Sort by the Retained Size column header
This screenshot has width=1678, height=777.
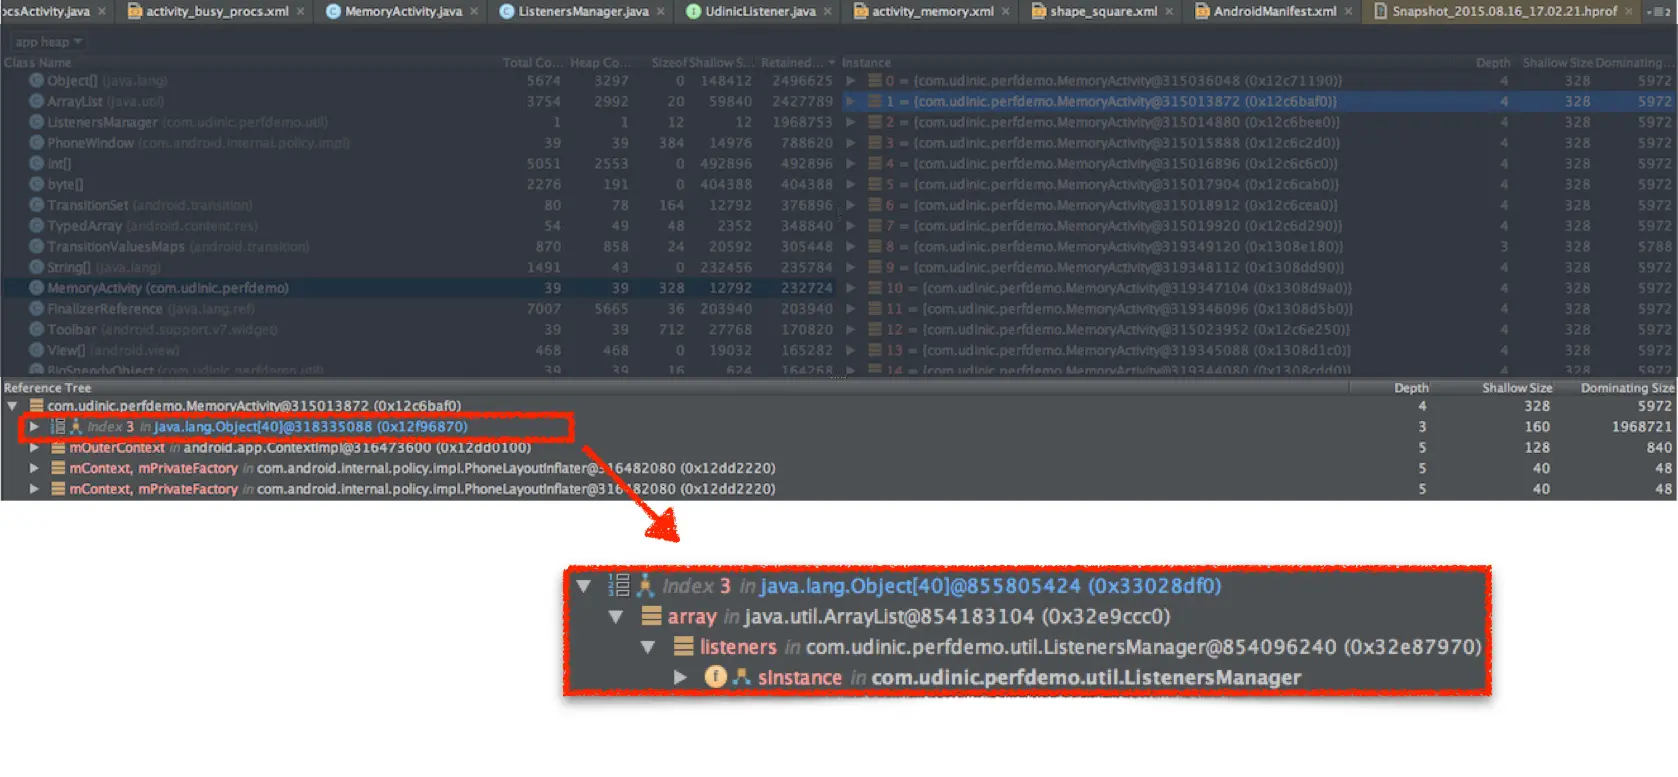click(798, 62)
